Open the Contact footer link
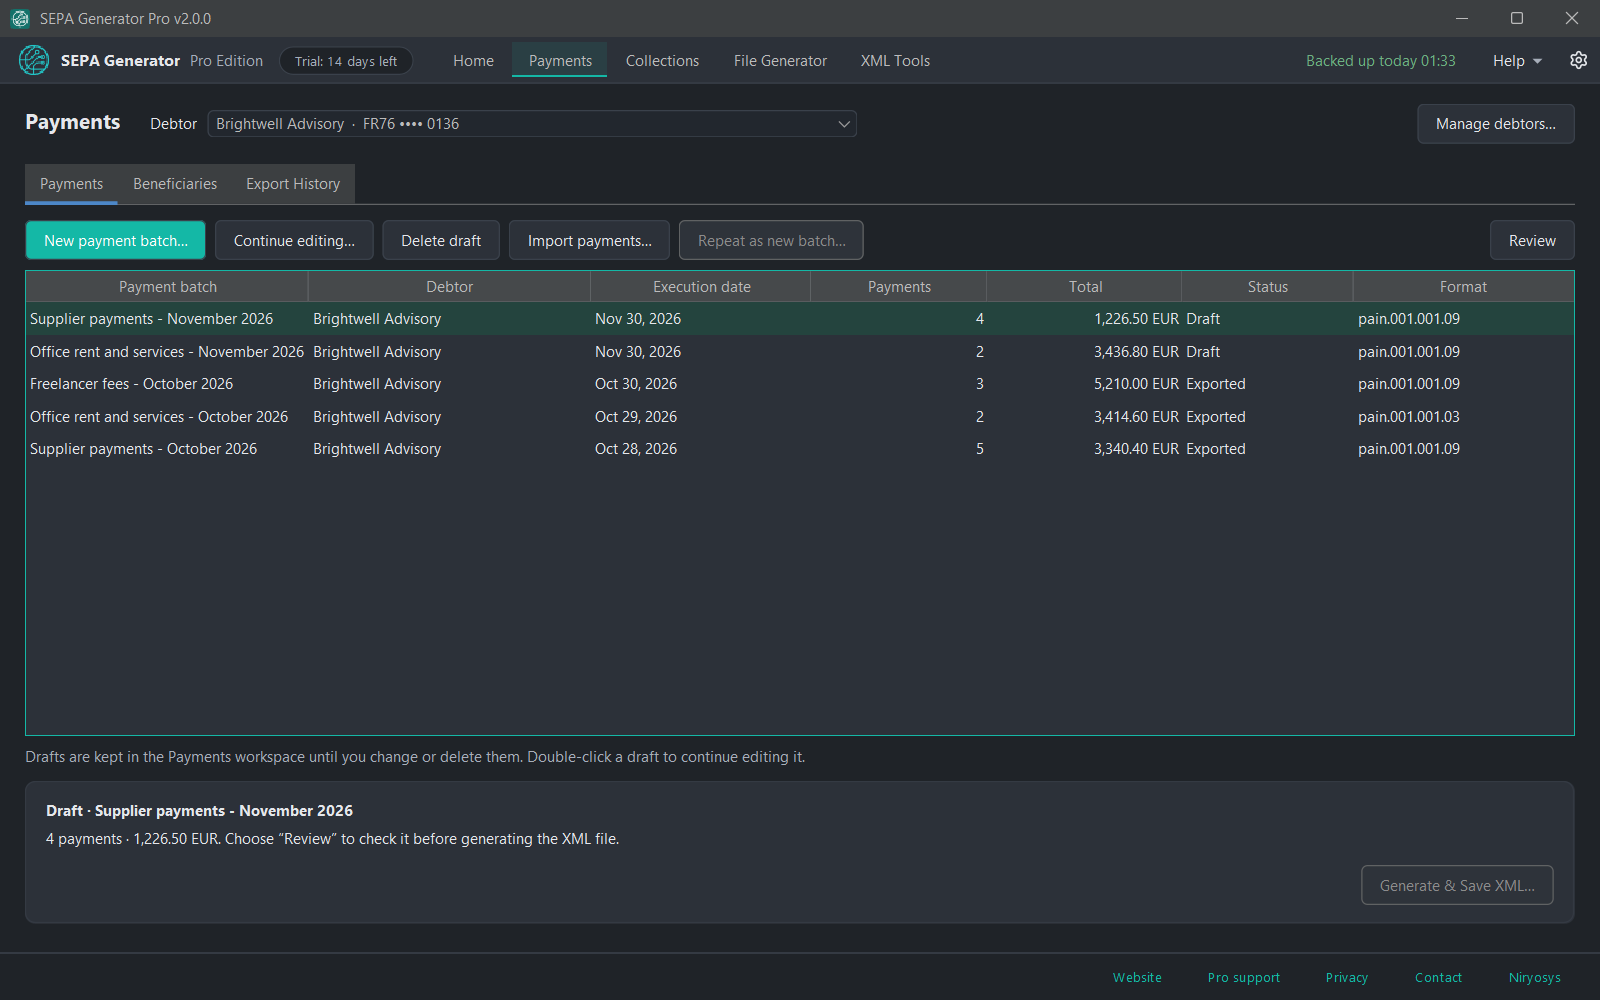Viewport: 1600px width, 1000px height. click(x=1438, y=978)
